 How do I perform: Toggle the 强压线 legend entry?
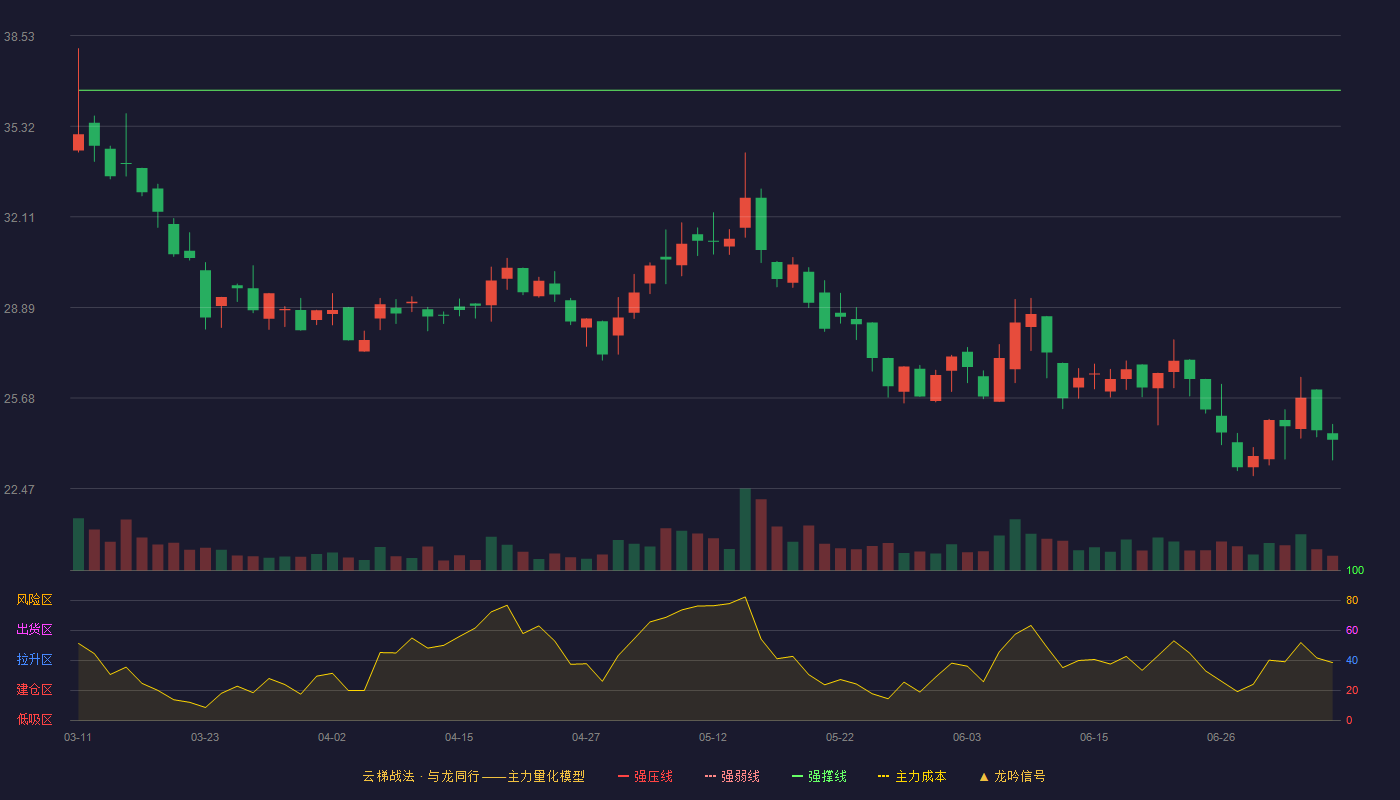pyautogui.click(x=645, y=776)
